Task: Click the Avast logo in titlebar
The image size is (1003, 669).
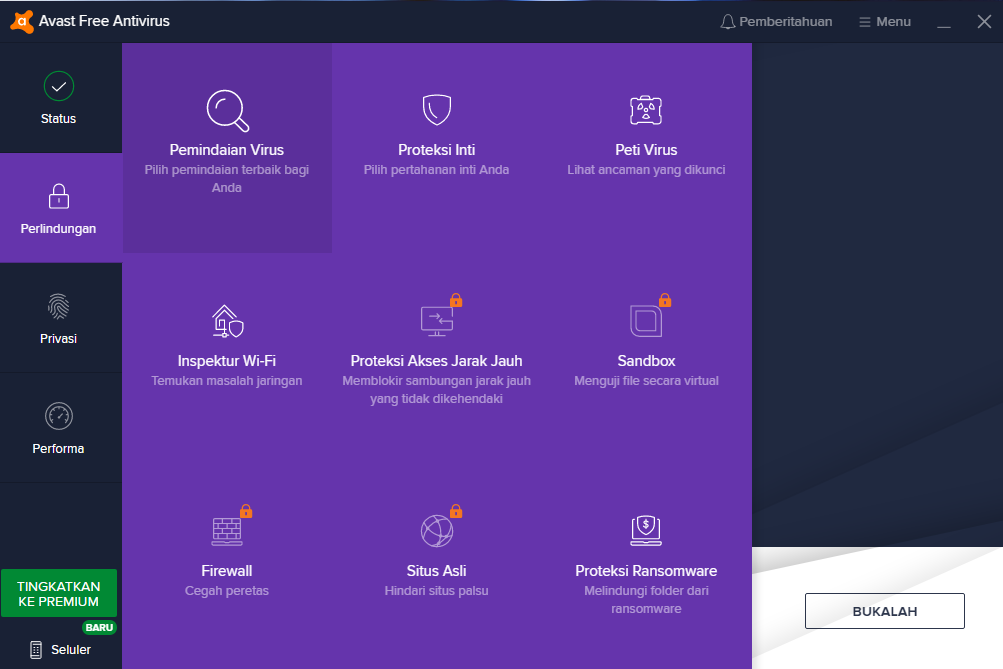Action: pos(22,20)
